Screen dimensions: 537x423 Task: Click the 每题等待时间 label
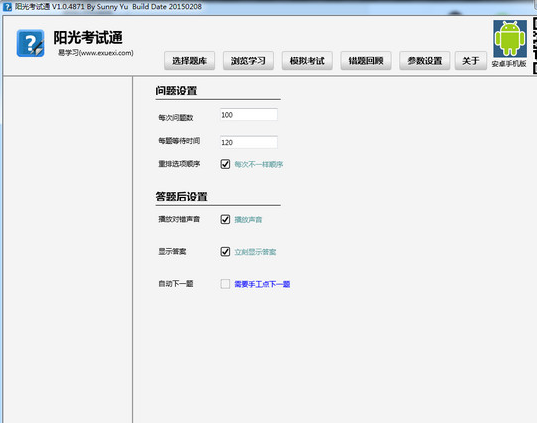point(179,141)
